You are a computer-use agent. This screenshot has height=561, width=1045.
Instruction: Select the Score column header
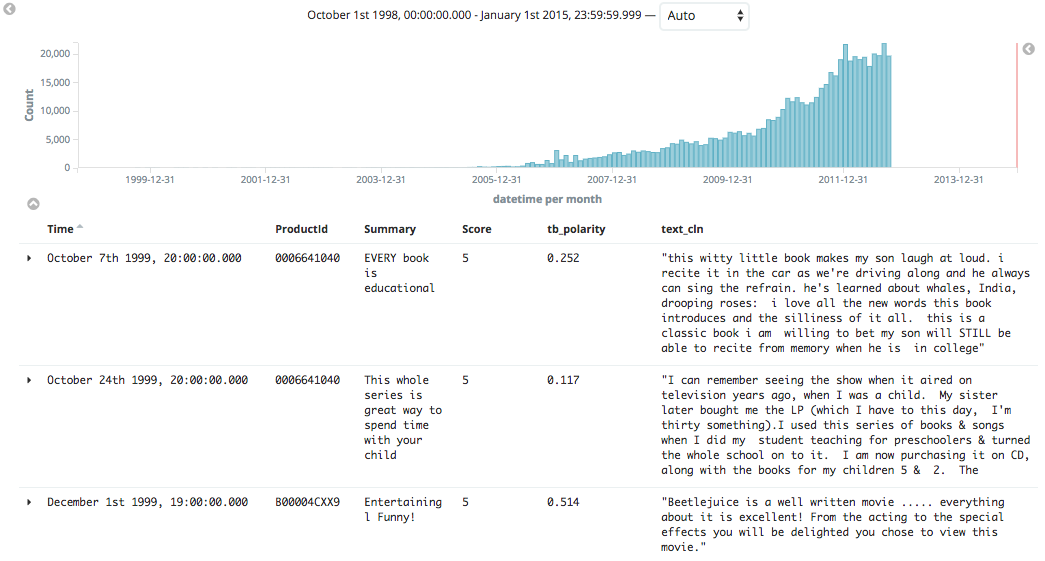click(x=476, y=229)
